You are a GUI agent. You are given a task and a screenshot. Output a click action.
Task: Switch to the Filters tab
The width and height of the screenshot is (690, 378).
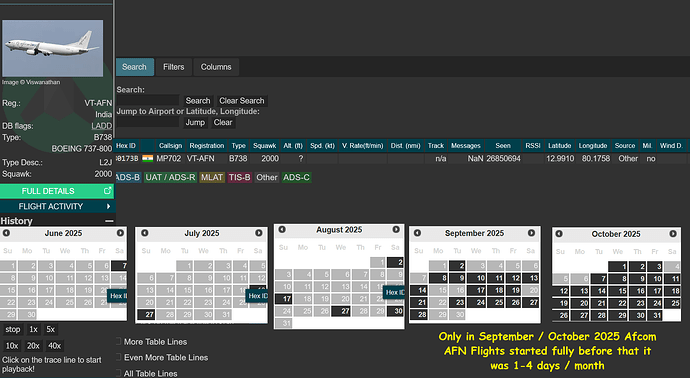click(173, 67)
